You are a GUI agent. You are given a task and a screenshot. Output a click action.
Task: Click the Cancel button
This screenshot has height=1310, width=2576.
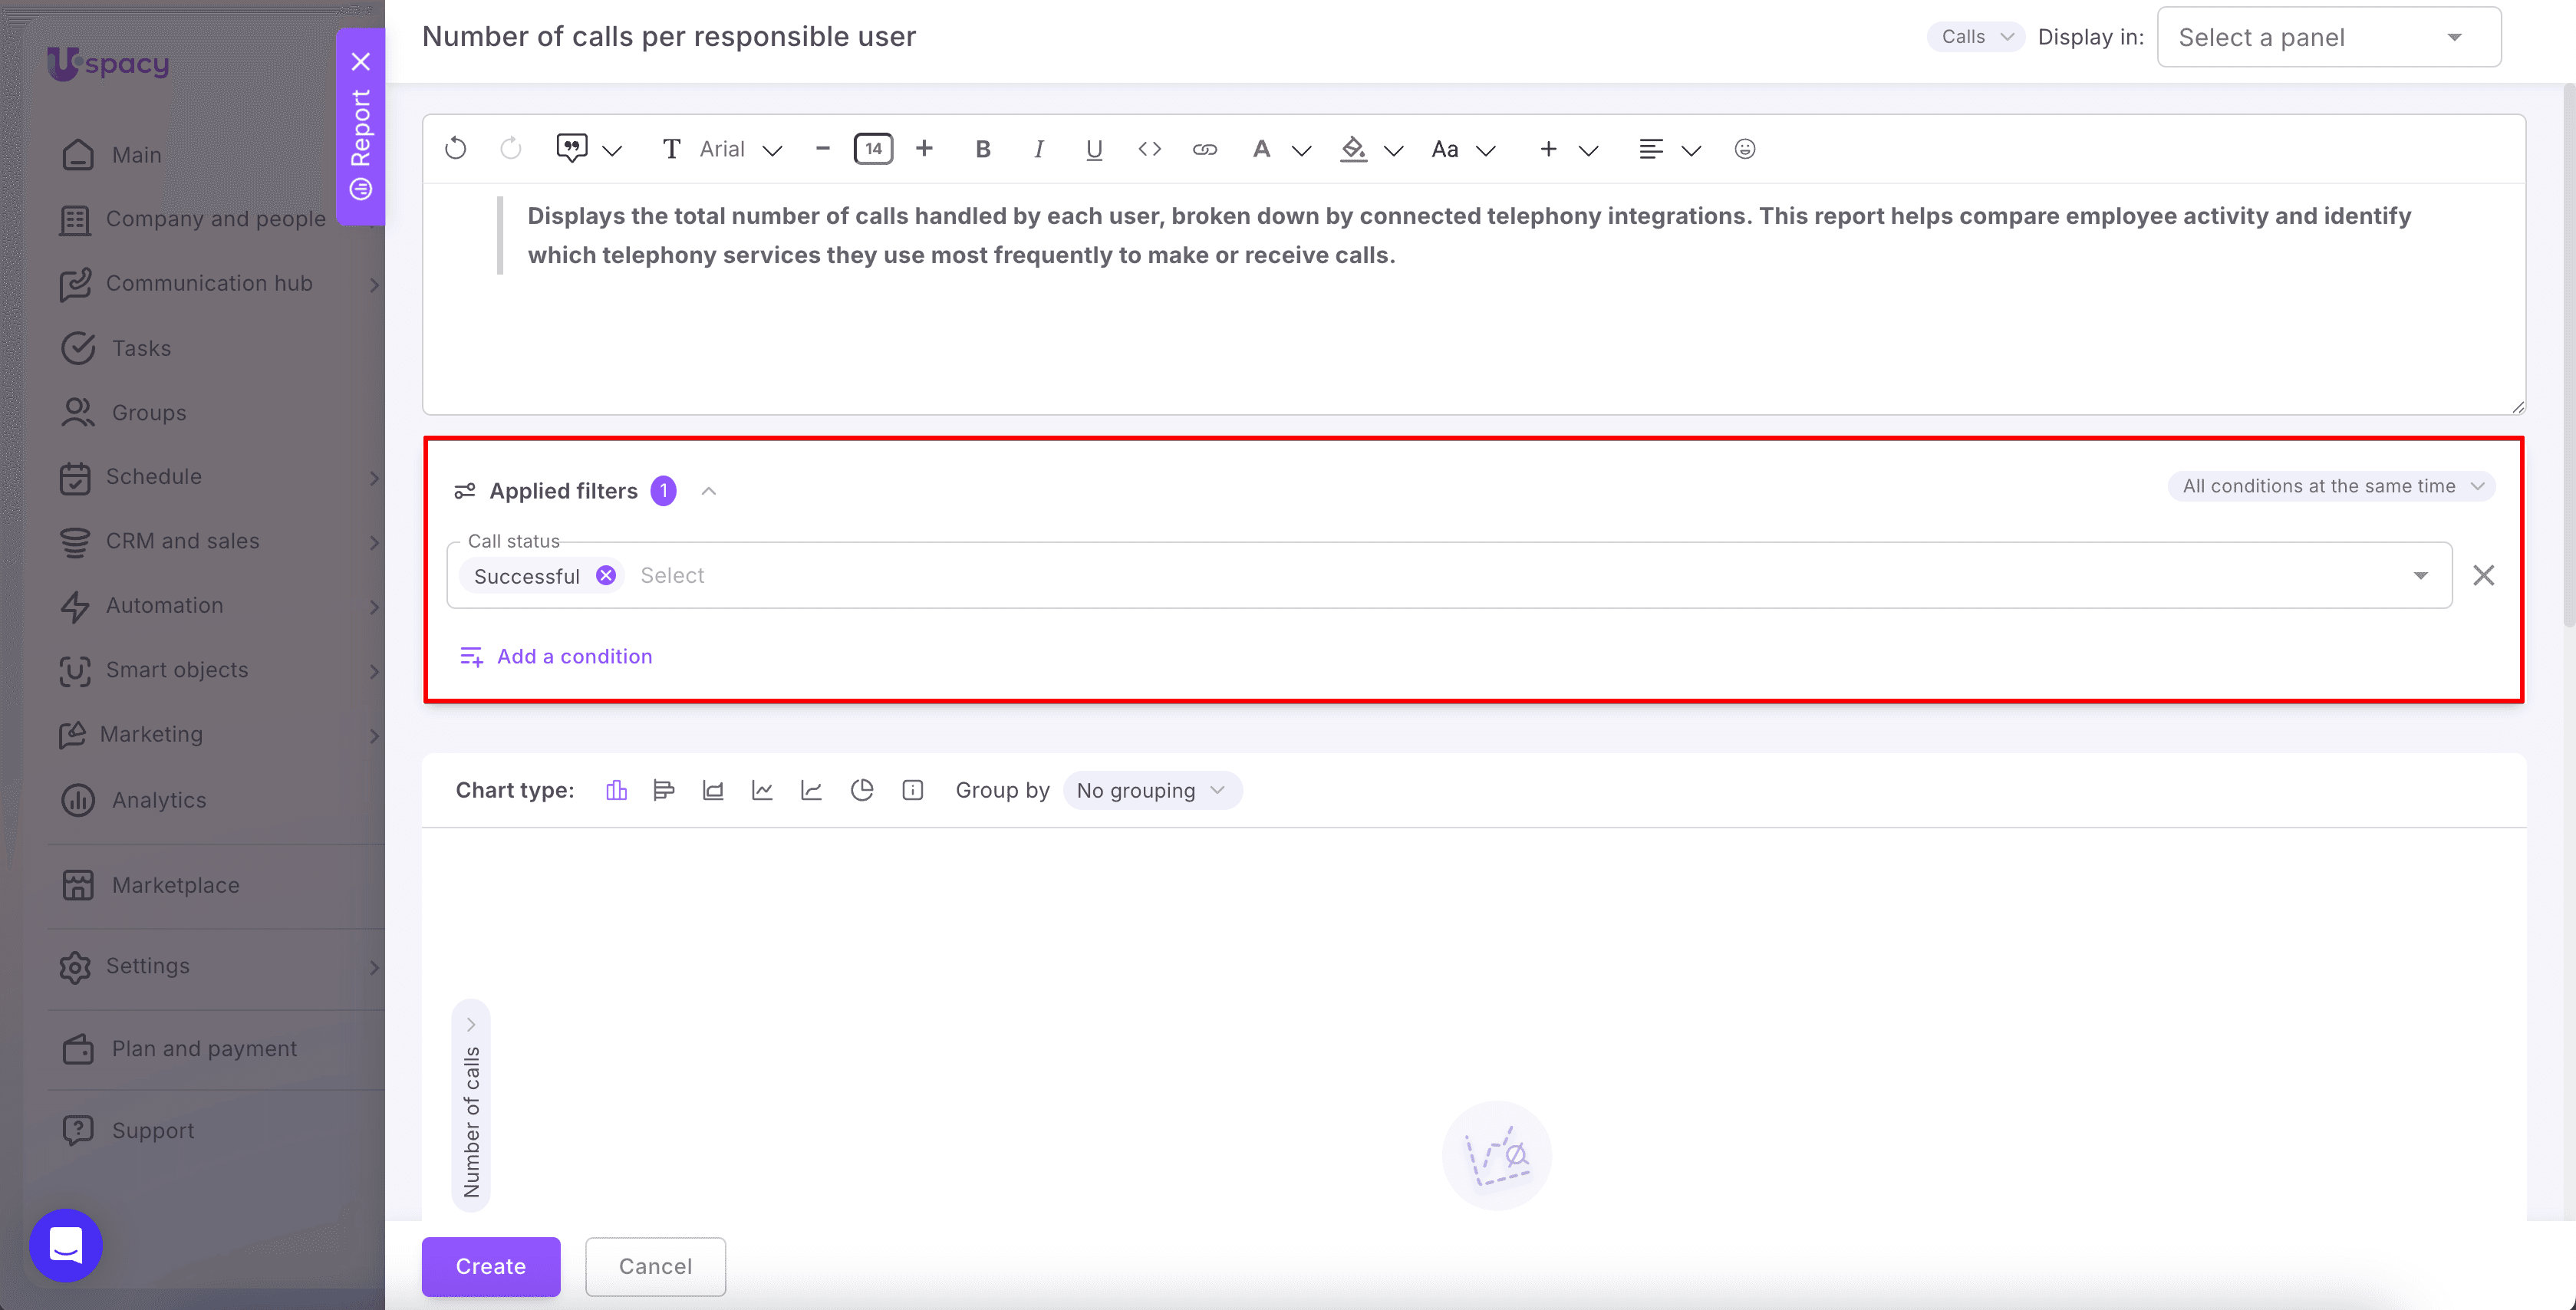pos(655,1266)
